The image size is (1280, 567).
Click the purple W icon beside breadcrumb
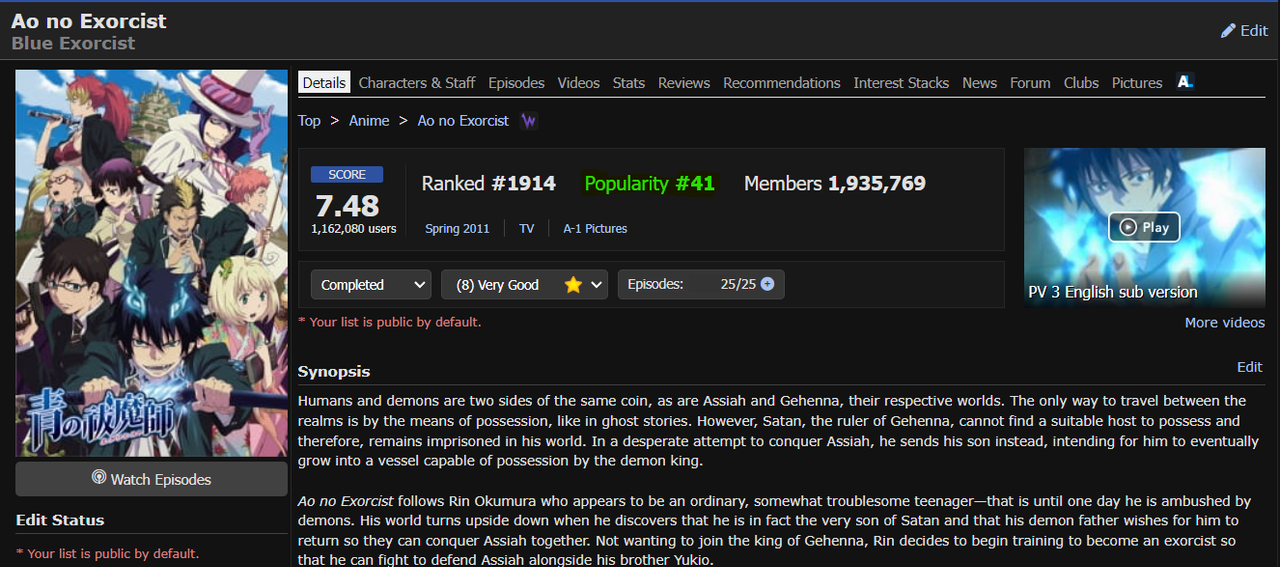pos(529,121)
